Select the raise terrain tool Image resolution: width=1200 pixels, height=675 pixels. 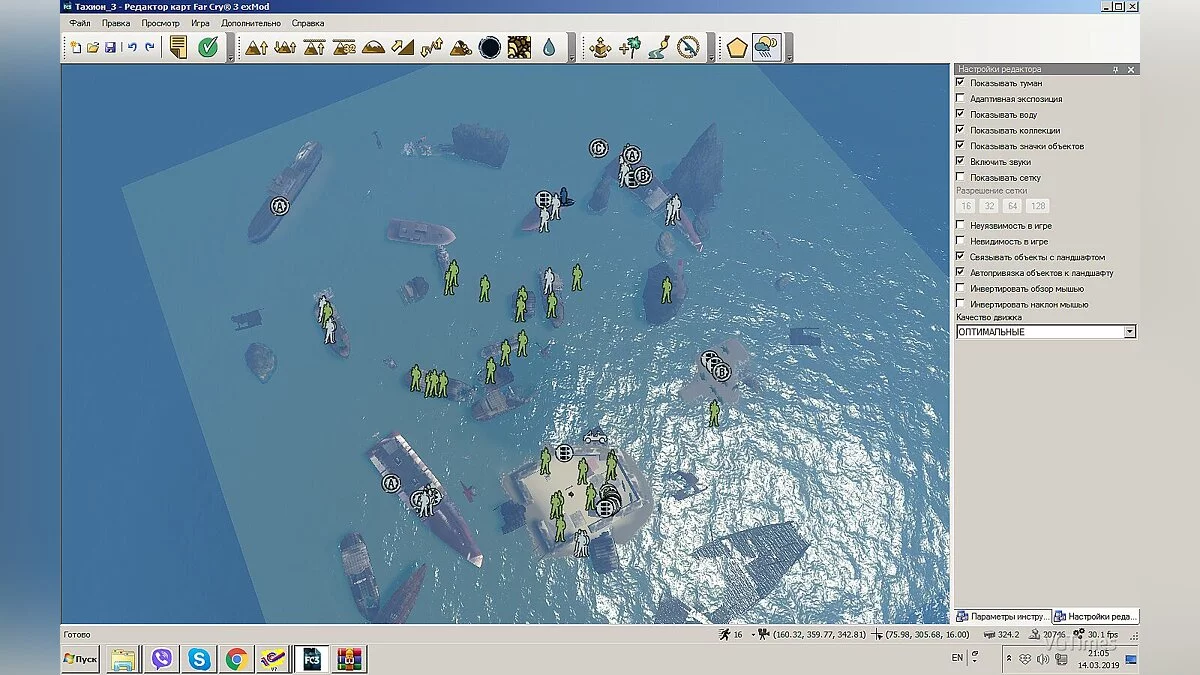tap(256, 47)
